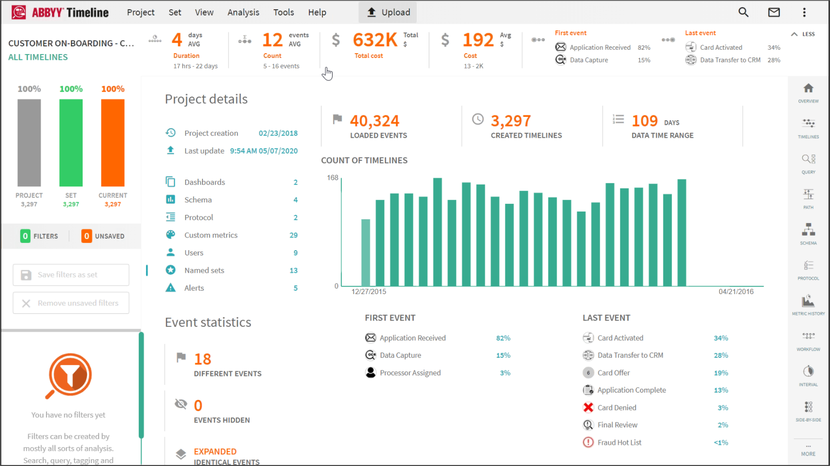
Task: Open the Query tool in sidebar
Action: click(x=808, y=164)
